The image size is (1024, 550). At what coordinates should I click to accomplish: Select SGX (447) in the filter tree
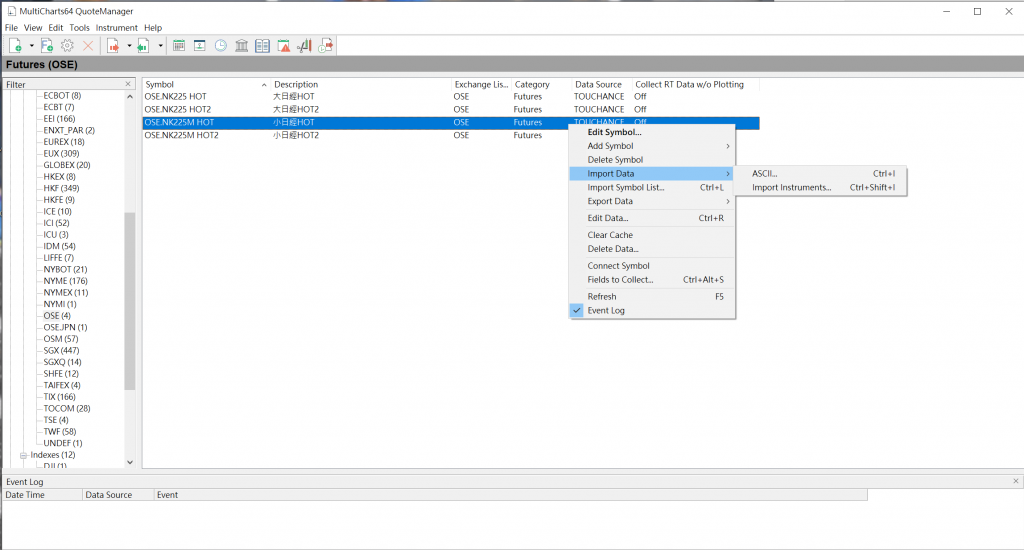click(61, 350)
